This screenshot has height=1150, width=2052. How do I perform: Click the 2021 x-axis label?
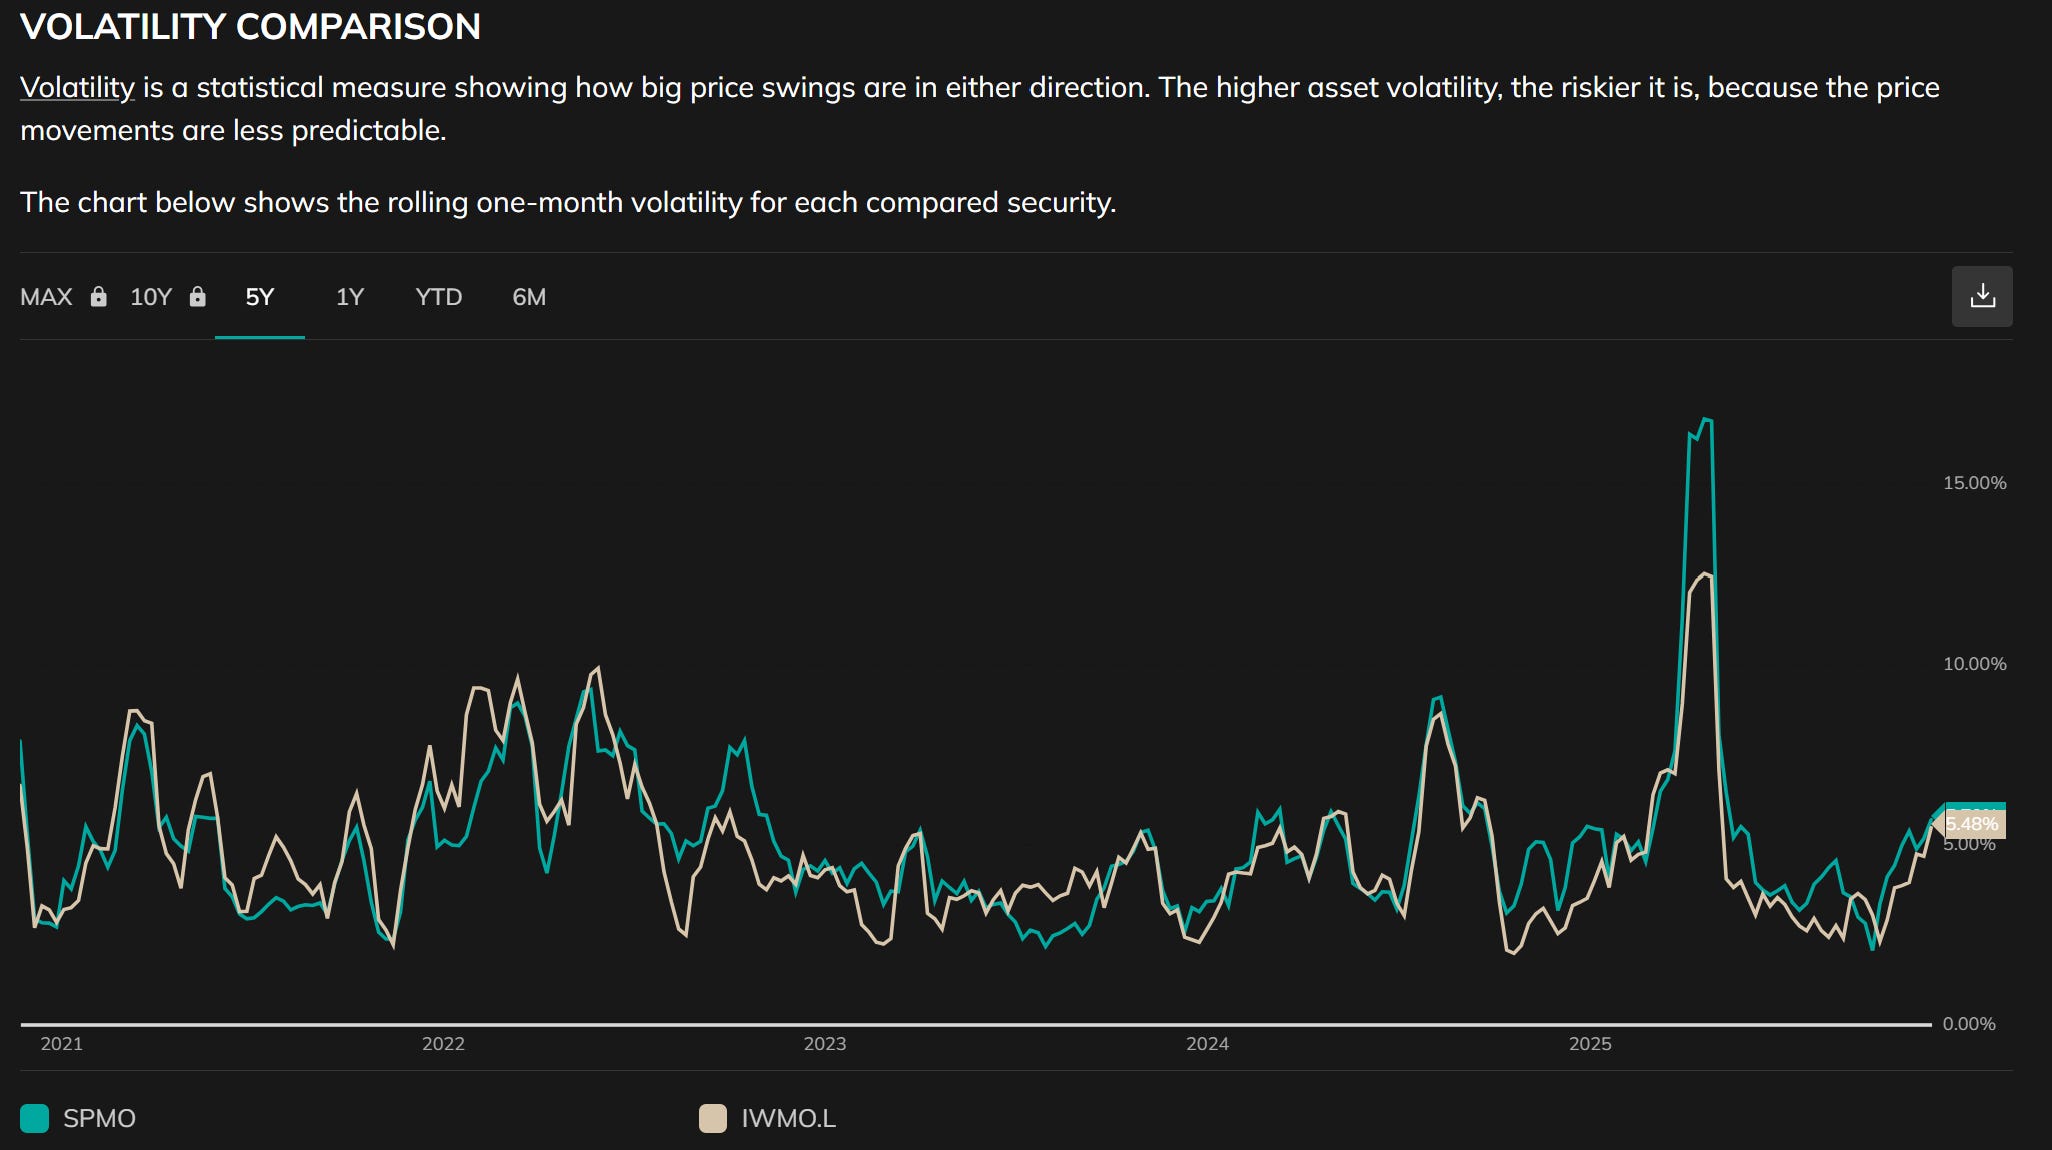tap(61, 1044)
